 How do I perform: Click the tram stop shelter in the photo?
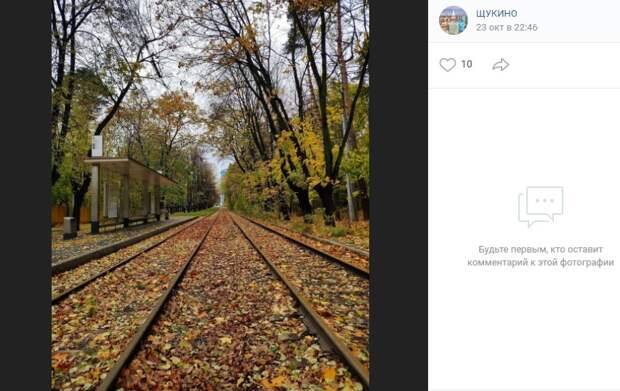tap(129, 192)
